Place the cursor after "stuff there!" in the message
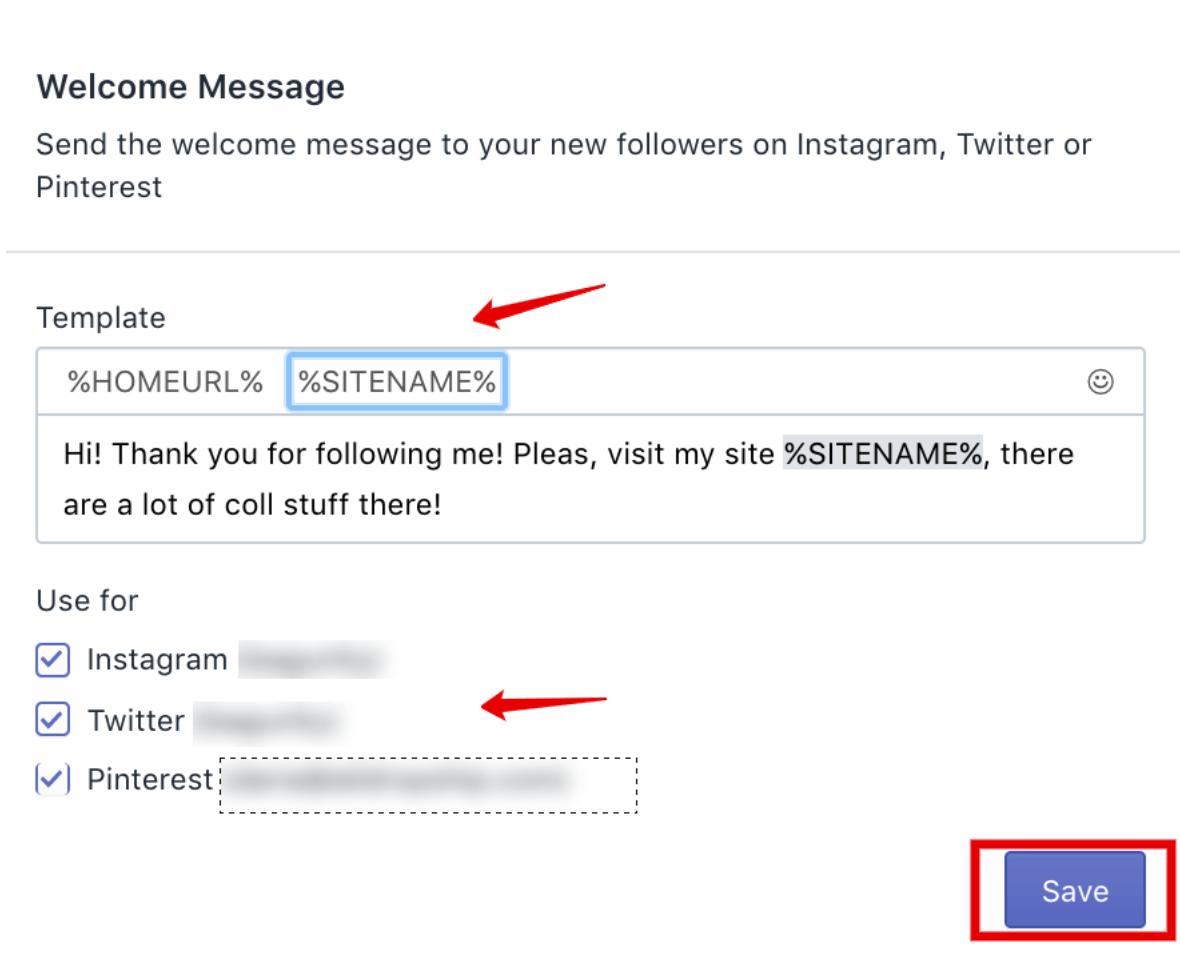The height and width of the screenshot is (968, 1180). click(x=443, y=505)
